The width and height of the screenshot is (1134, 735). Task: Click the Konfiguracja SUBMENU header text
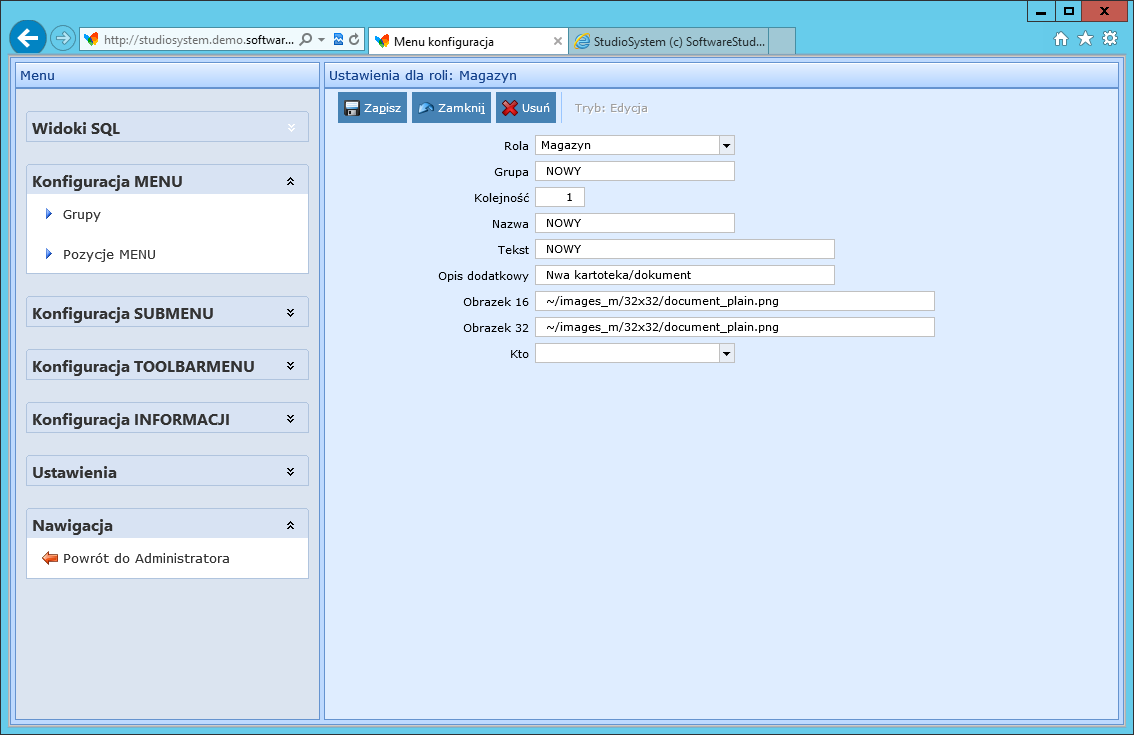[x=123, y=313]
